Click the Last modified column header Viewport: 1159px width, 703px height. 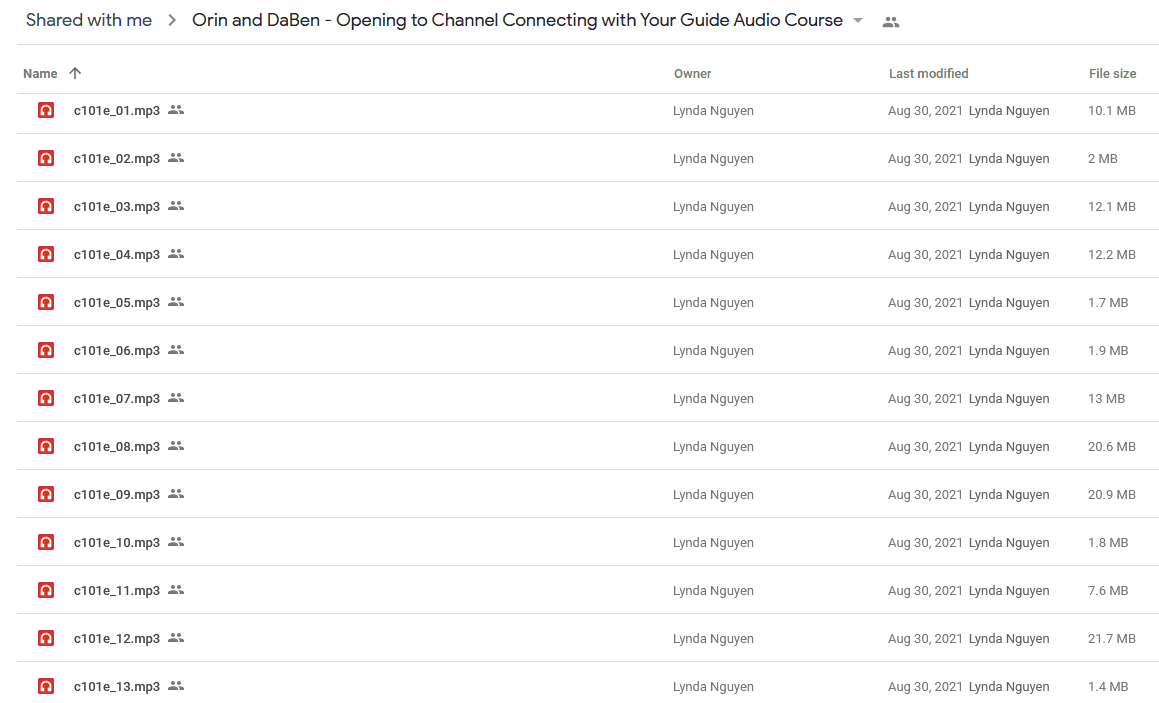coord(928,74)
